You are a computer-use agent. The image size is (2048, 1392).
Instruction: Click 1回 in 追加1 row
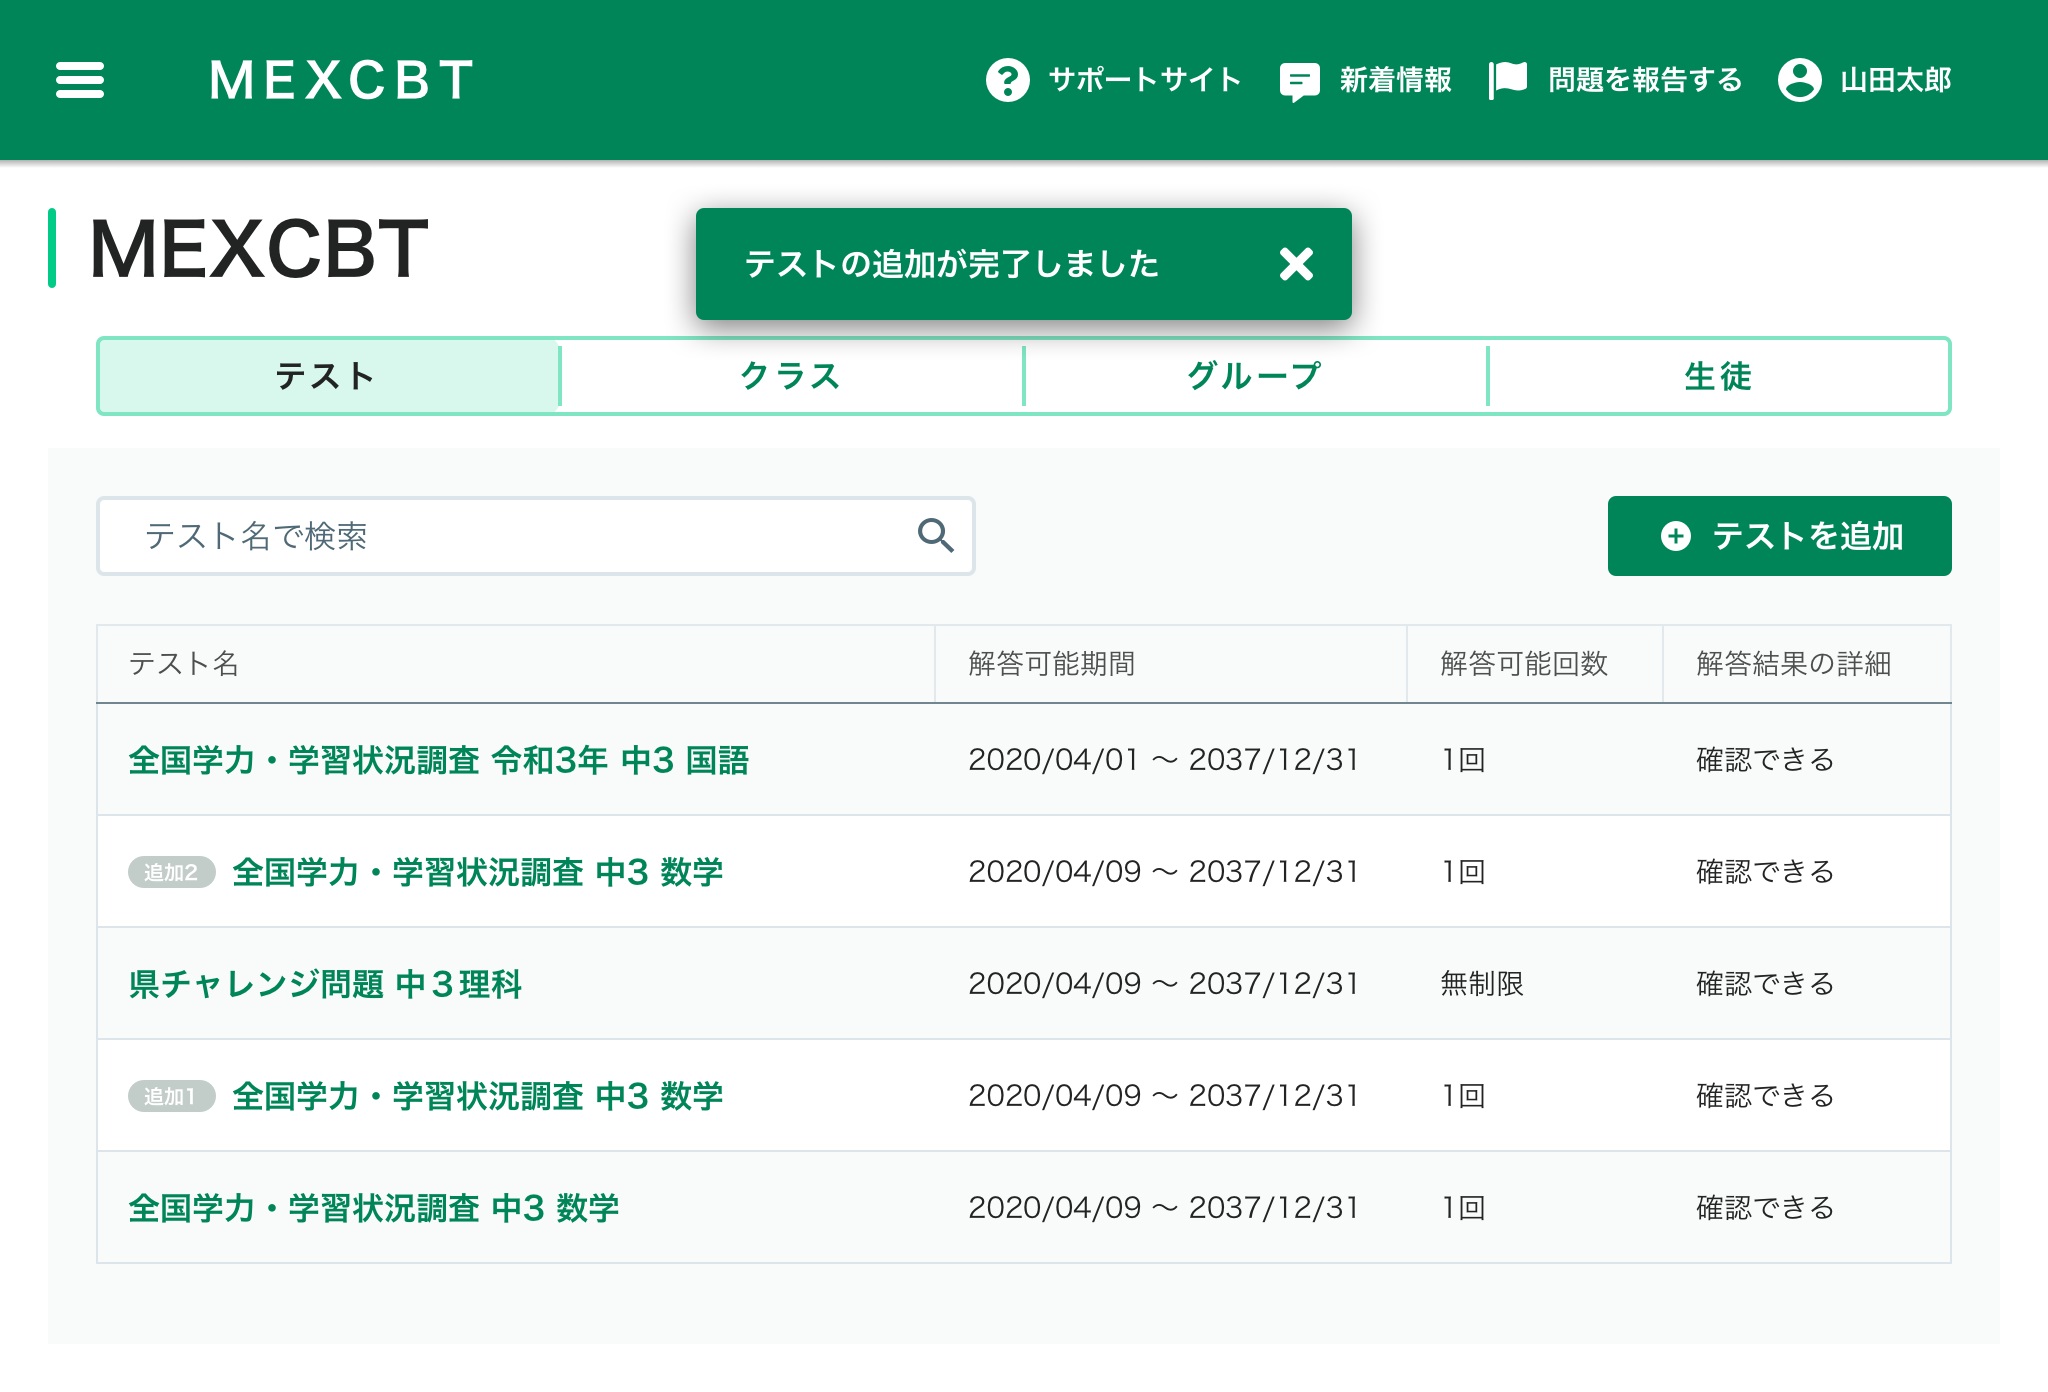tap(1463, 1096)
